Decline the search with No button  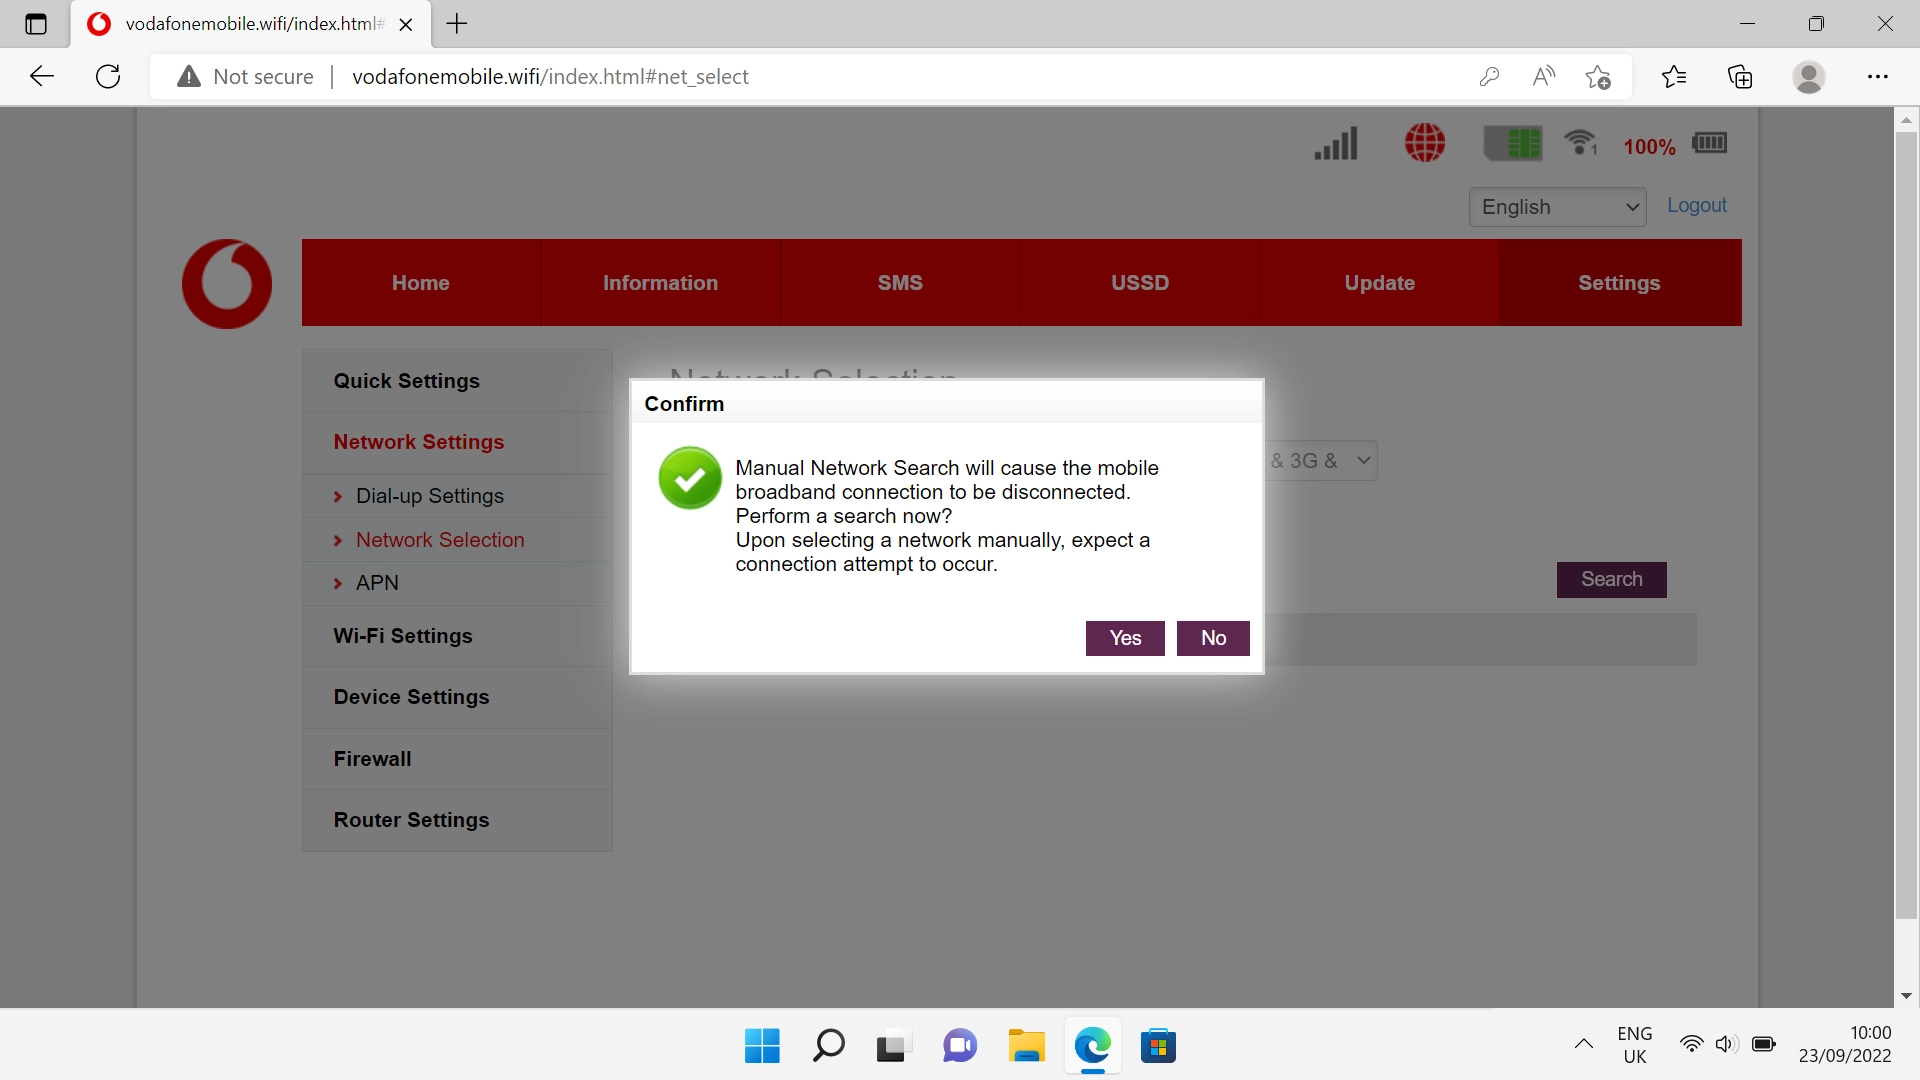point(1213,638)
